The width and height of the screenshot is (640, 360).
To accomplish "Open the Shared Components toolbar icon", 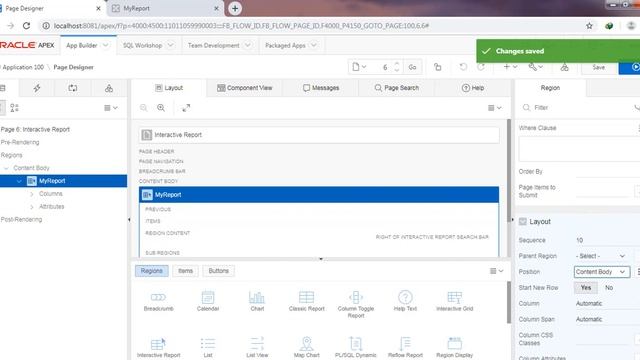I will [564, 67].
